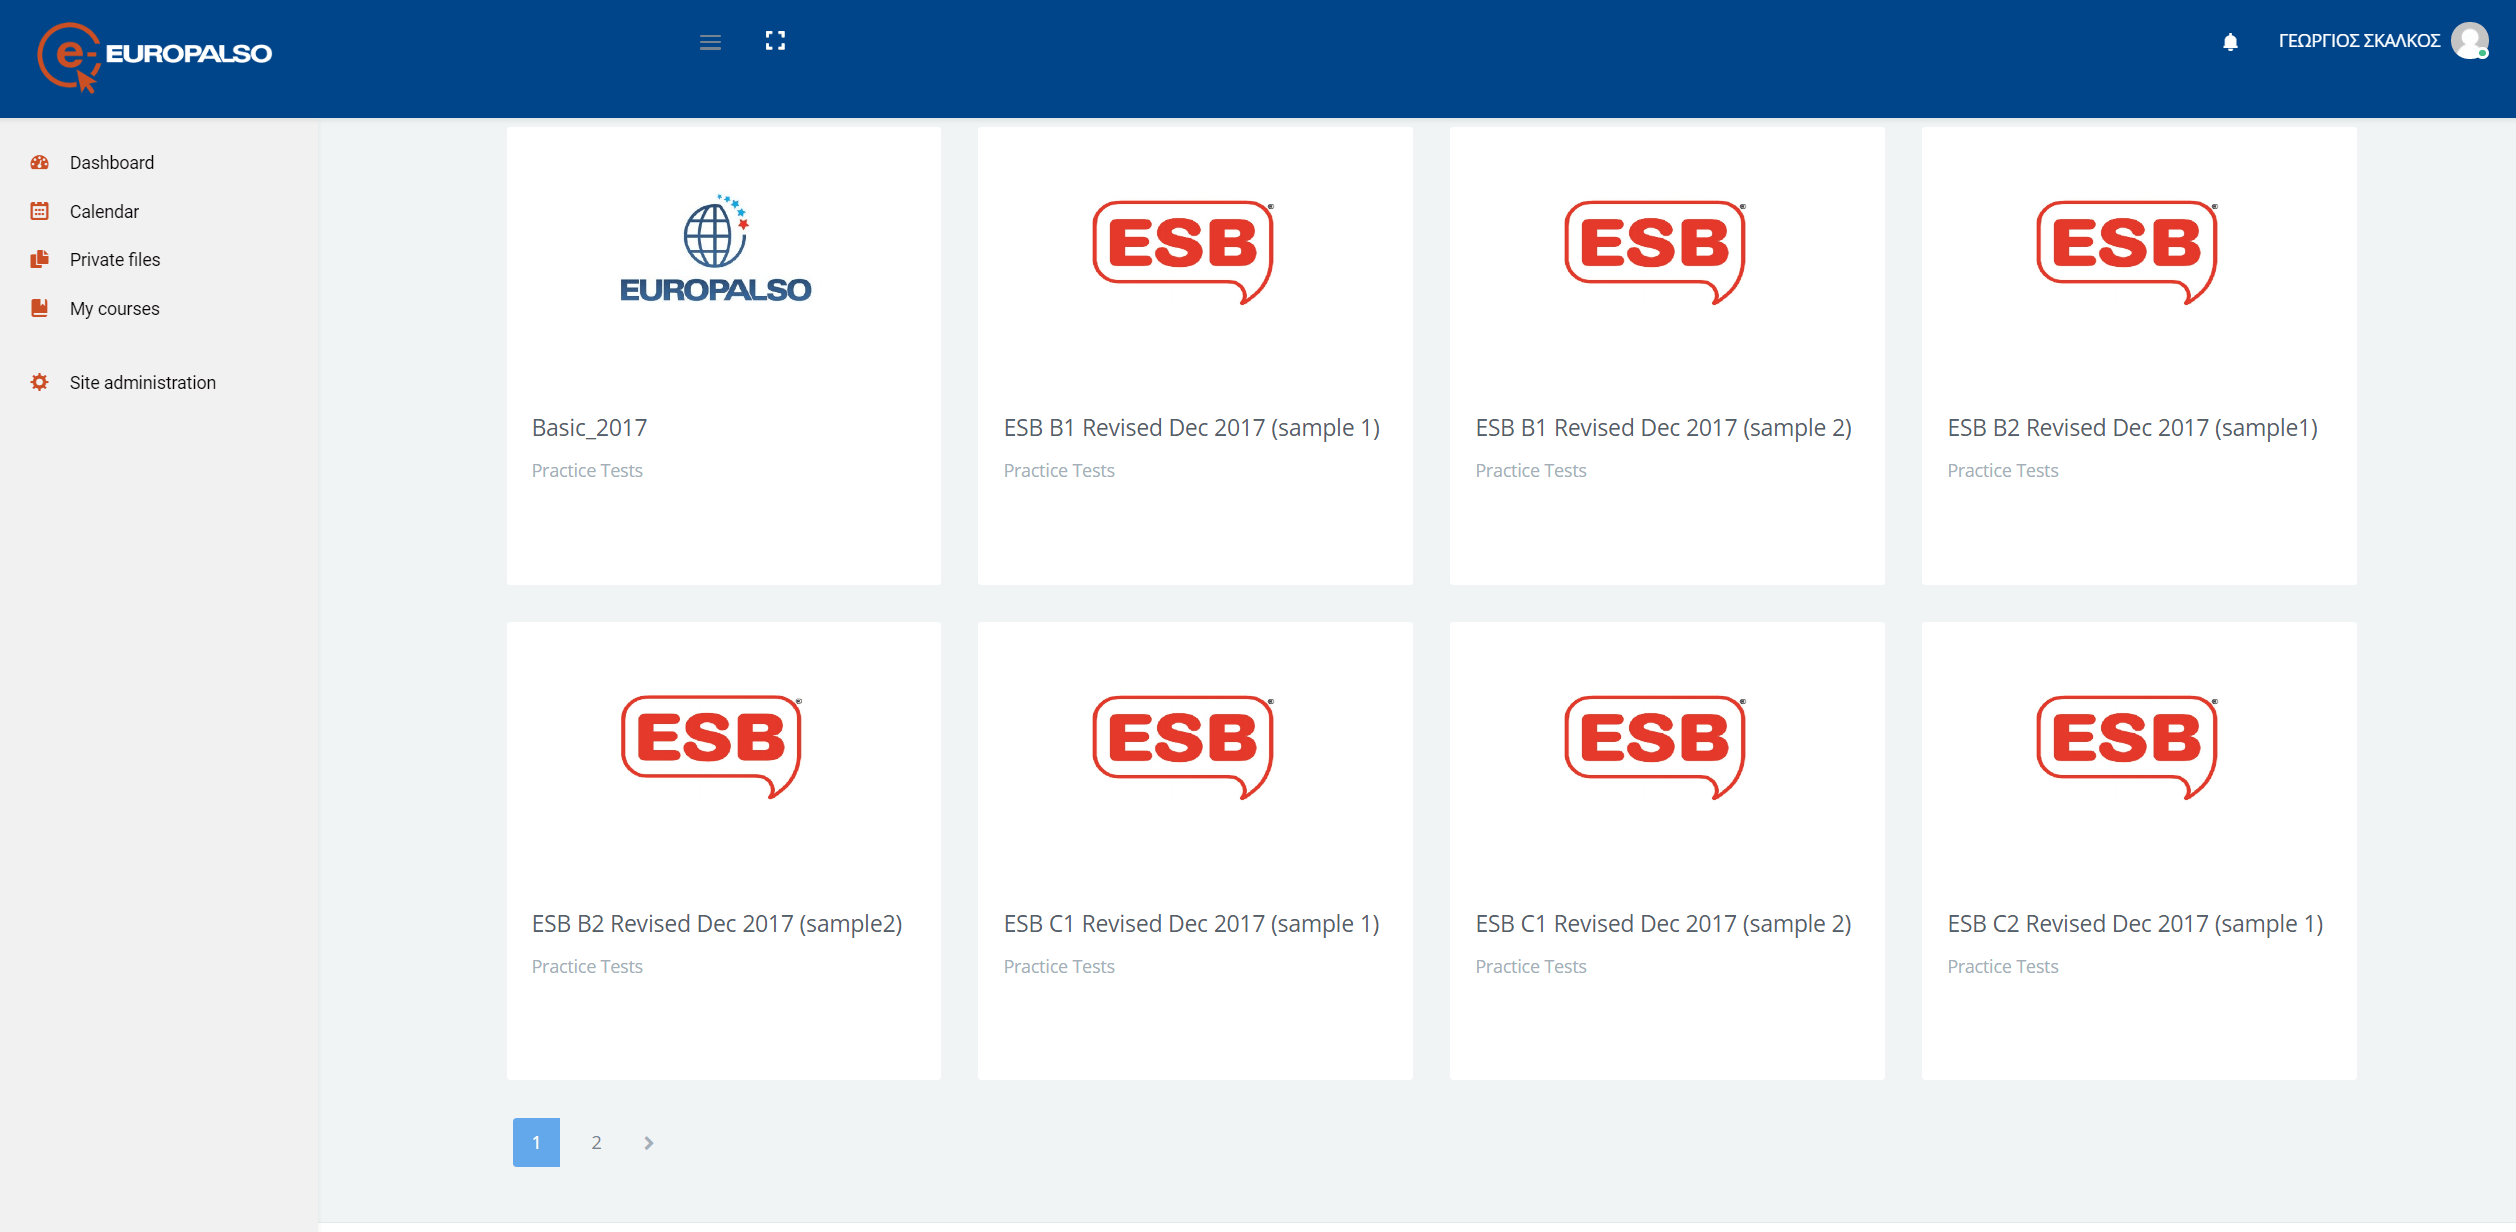Open ESB C1 Revised Dec 2017 (sample 1)
Image resolution: width=2516 pixels, height=1232 pixels.
point(1191,923)
